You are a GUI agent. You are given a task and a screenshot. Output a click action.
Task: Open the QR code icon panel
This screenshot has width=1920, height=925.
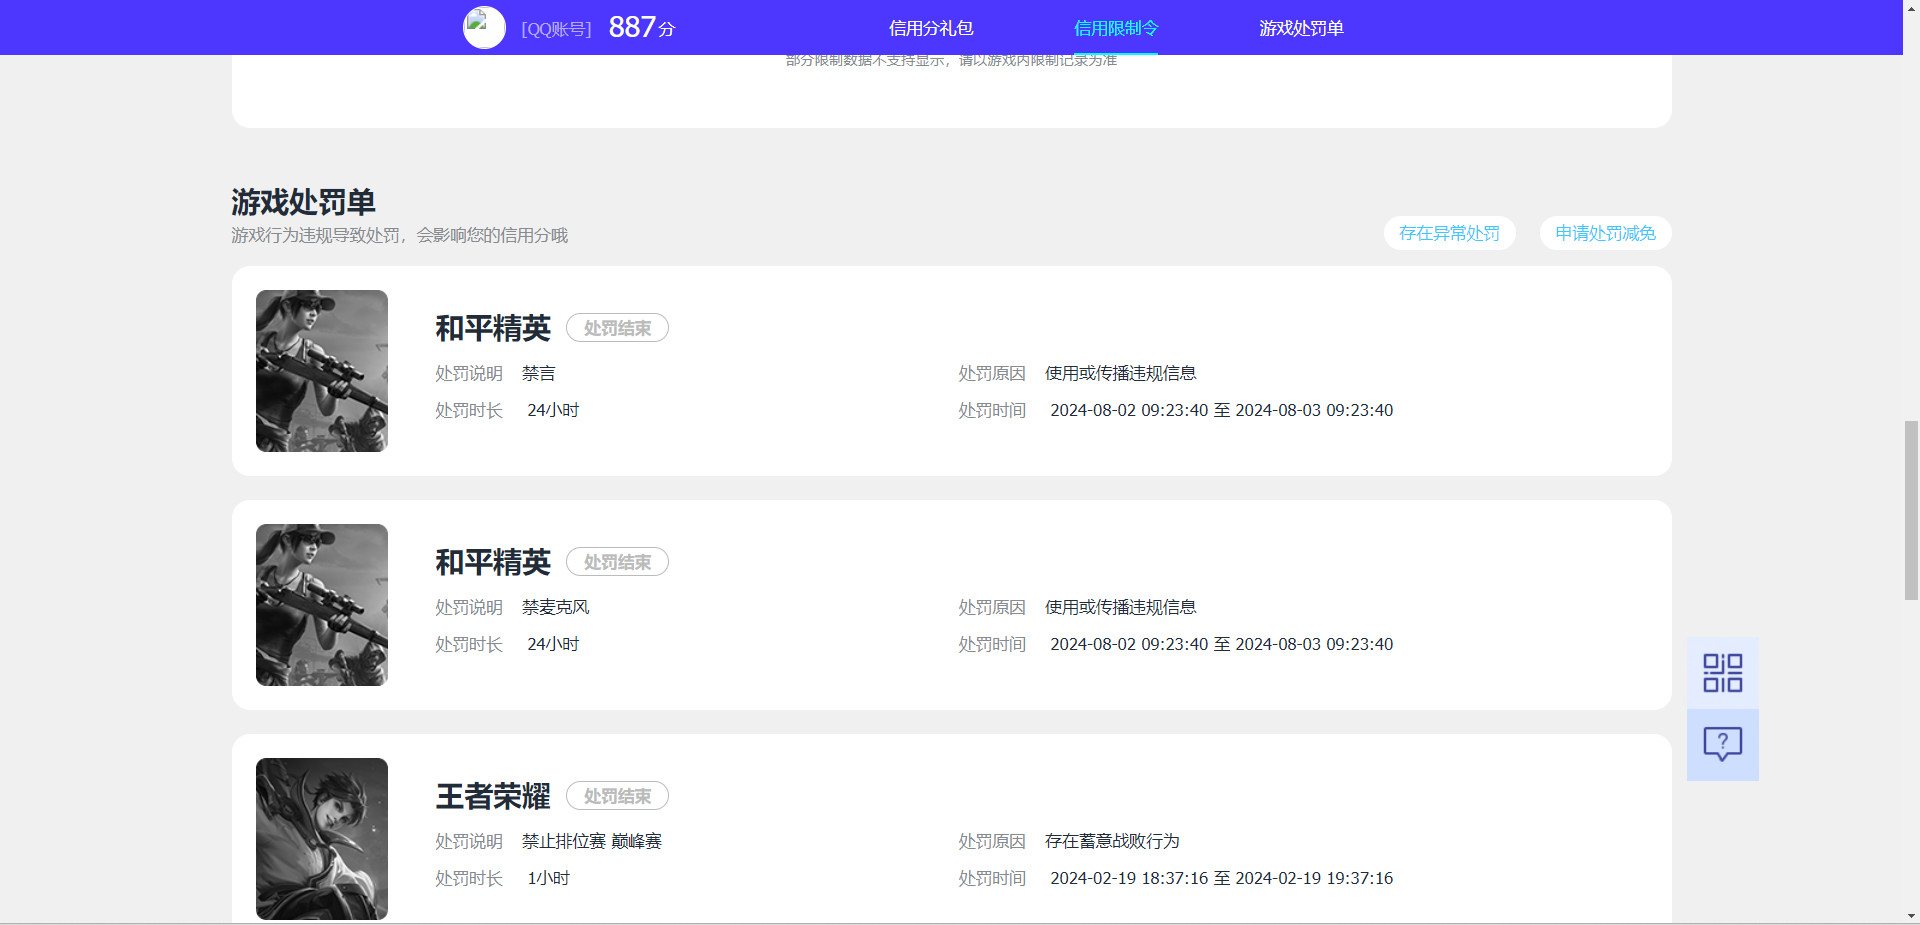1722,673
